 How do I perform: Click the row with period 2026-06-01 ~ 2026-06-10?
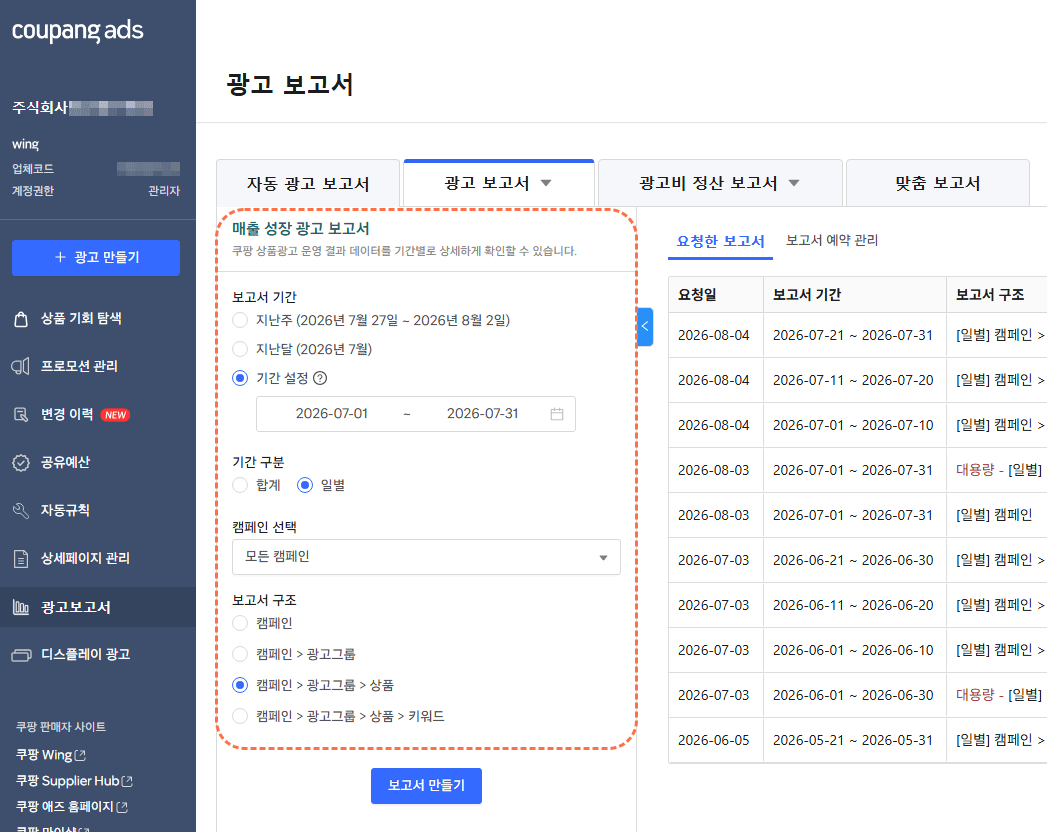coord(857,650)
